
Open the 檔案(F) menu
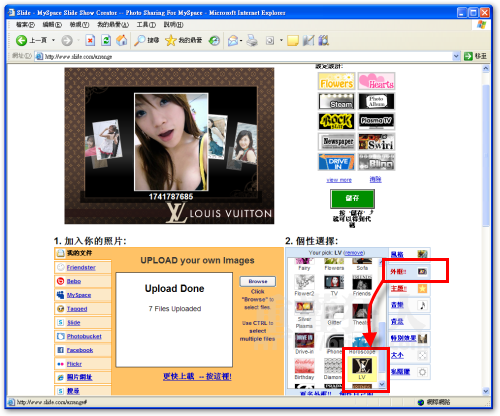[x=25, y=25]
